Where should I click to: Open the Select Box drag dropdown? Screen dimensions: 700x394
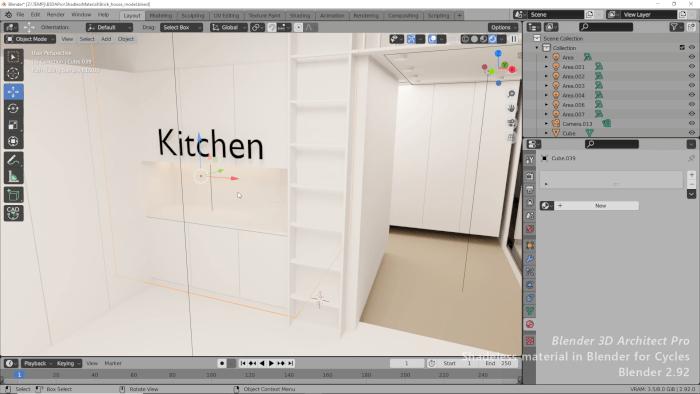(x=181, y=27)
